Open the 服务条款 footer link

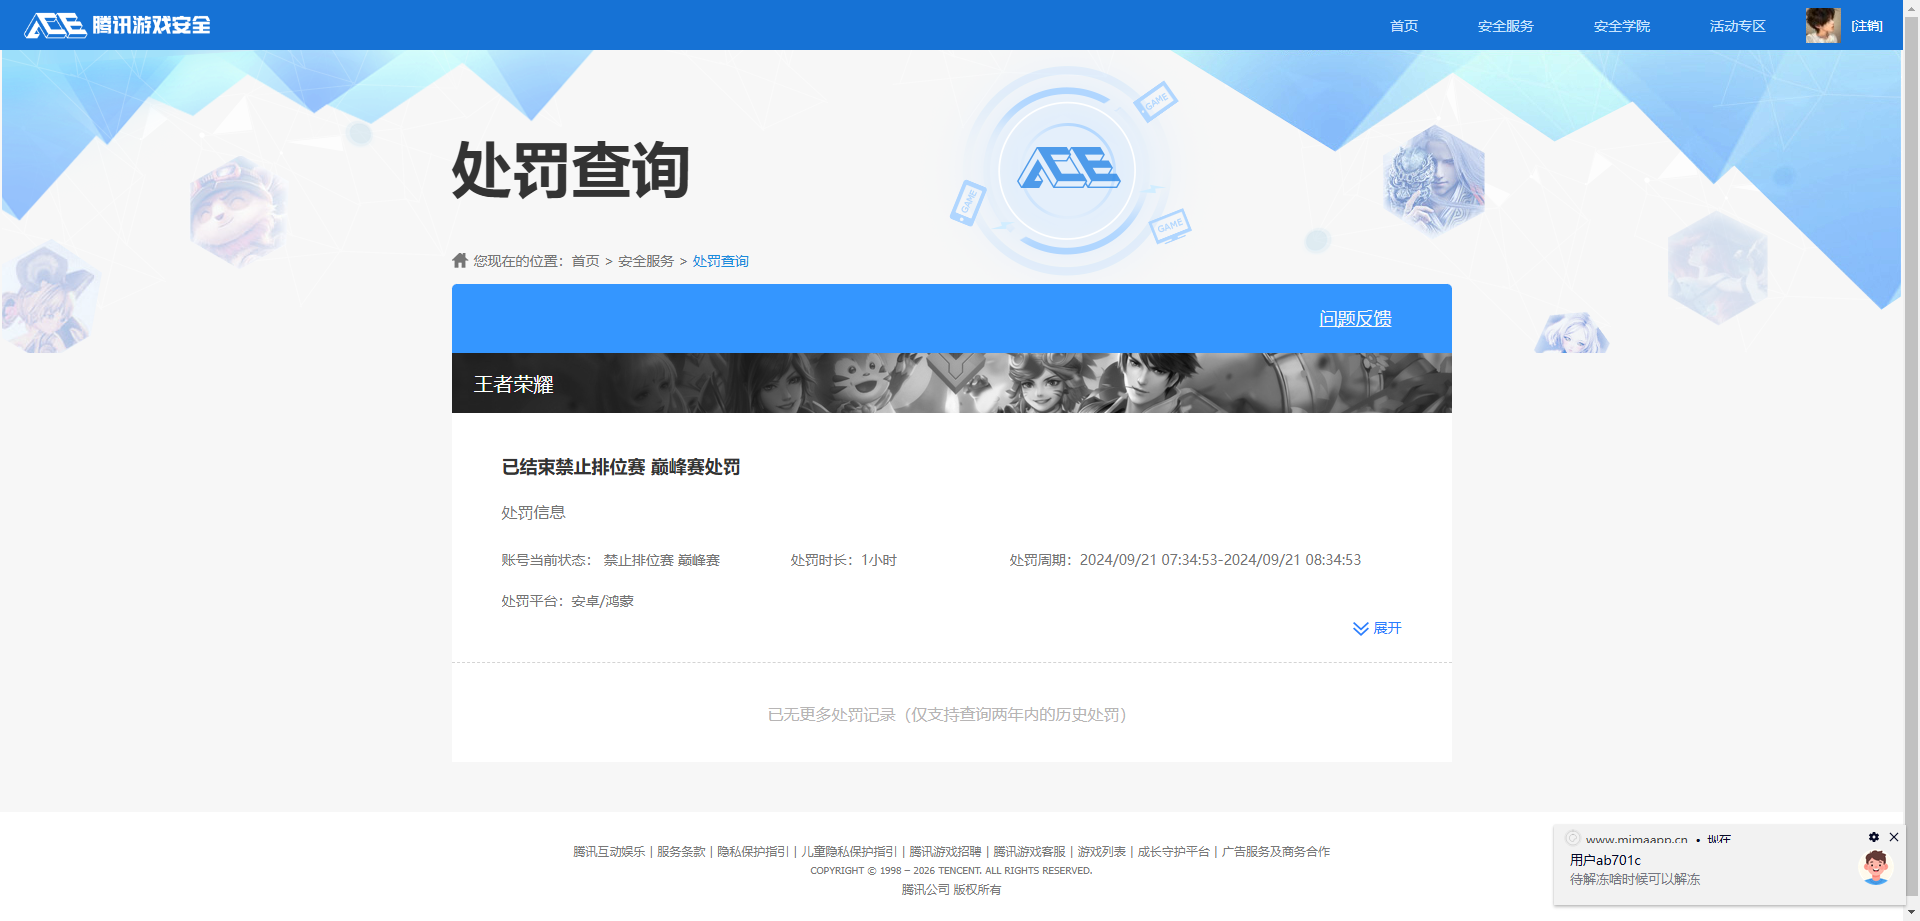coord(680,851)
